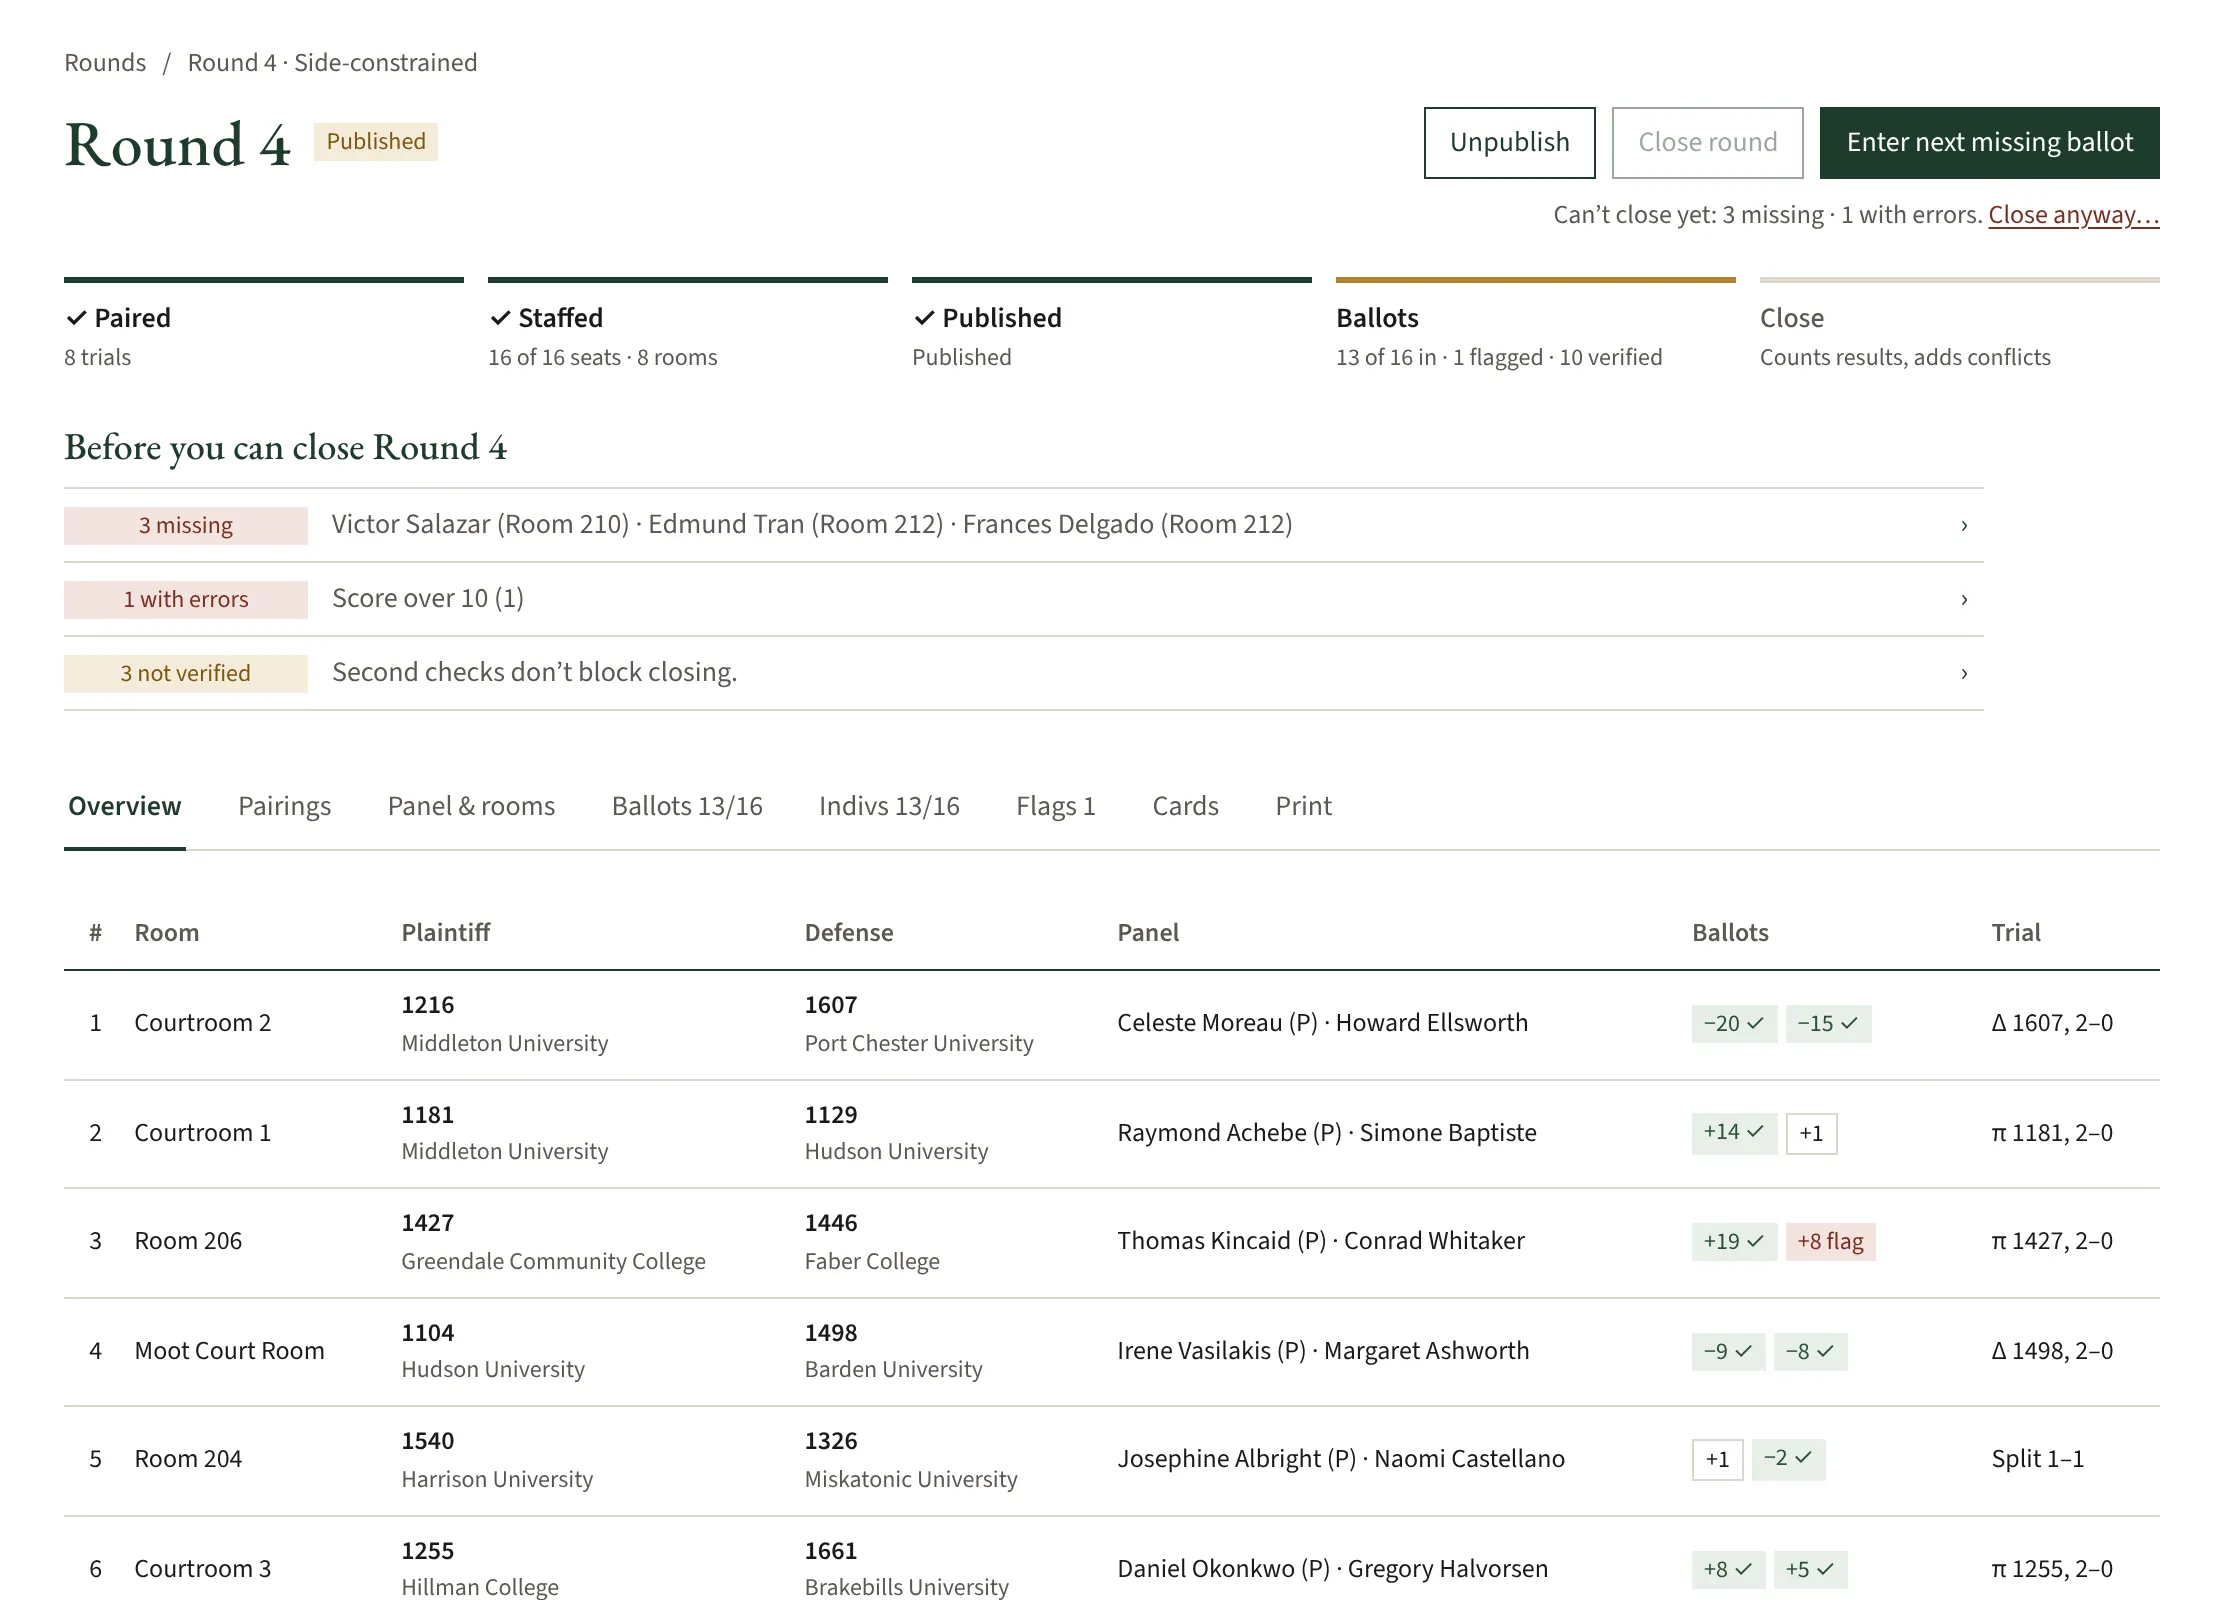Screen dimensions: 2224x1600
Task: Click the 3 not verified badge
Action: (x=186, y=674)
